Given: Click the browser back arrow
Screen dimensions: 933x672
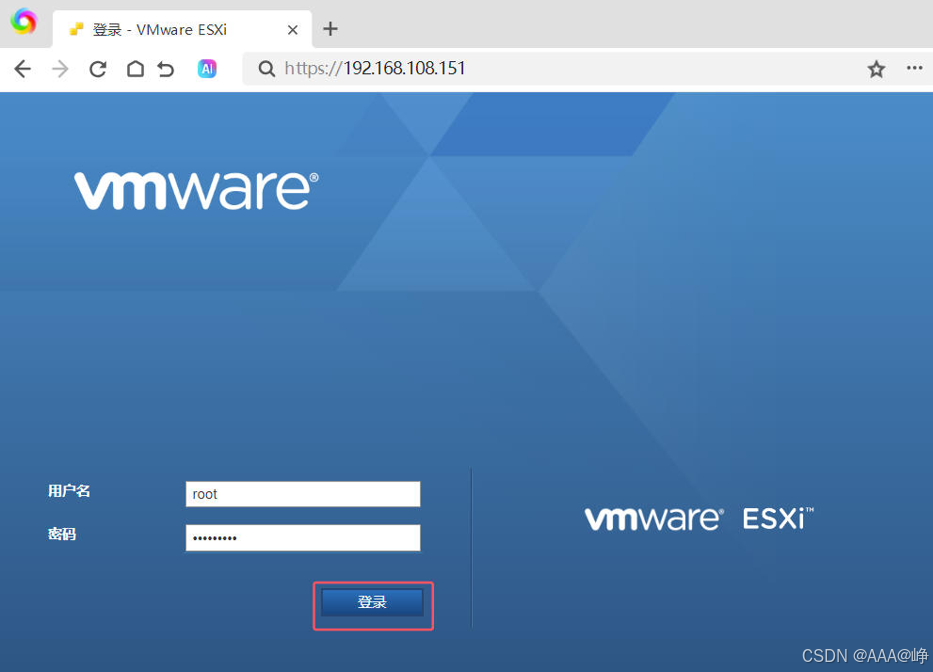Looking at the screenshot, I should click(x=23, y=69).
